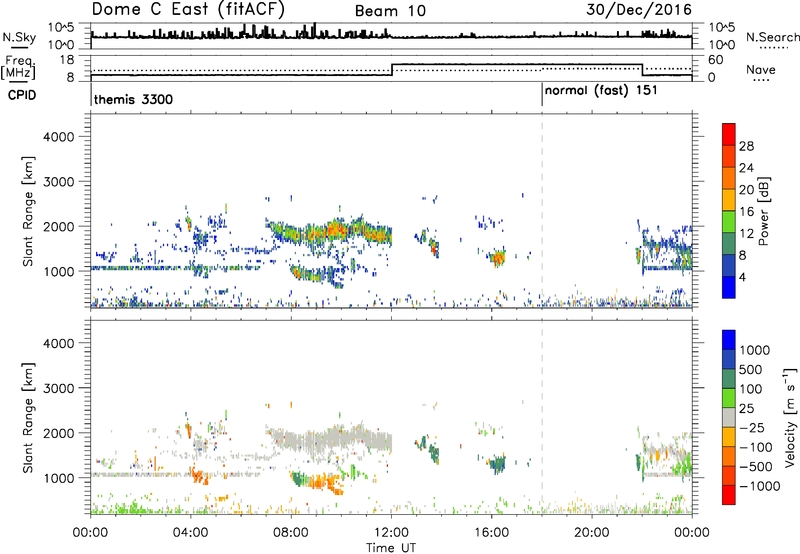Pick the bright blue bottom segment of the Power color bar
This screenshot has height=554, width=800.
[x=729, y=287]
